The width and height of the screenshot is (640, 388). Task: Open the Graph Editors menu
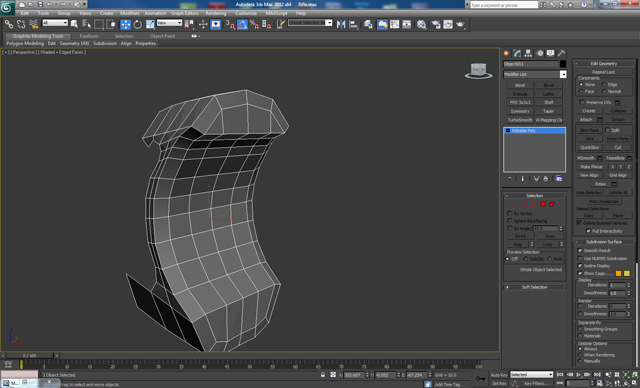[x=184, y=13]
